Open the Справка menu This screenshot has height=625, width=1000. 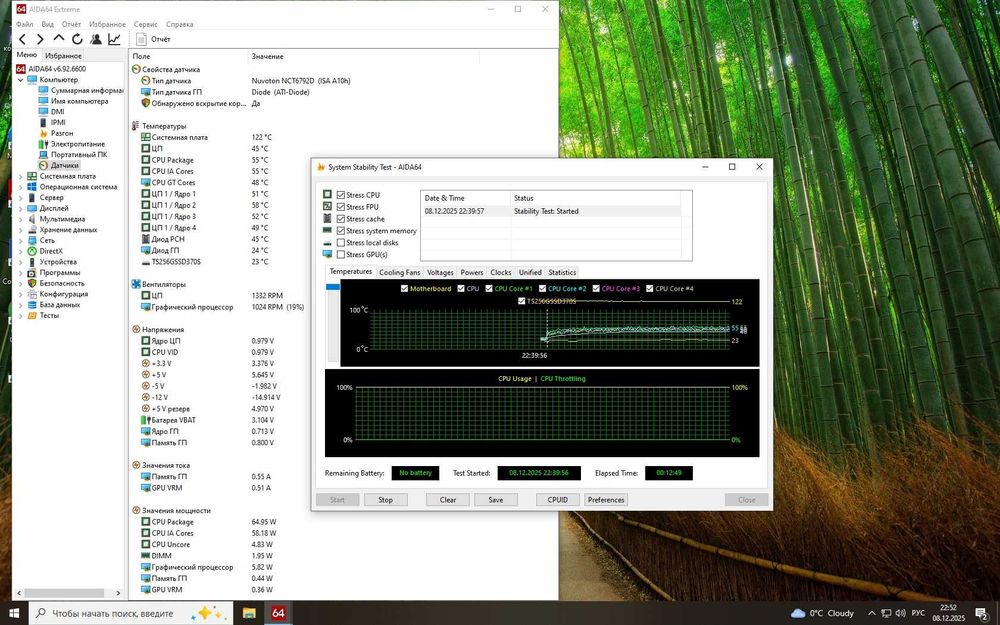(x=179, y=24)
